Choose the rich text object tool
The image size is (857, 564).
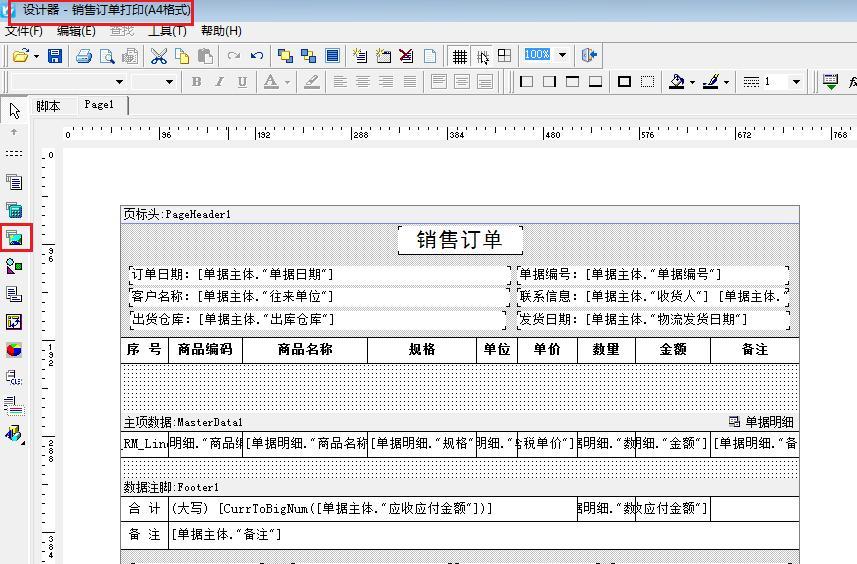coord(14,406)
